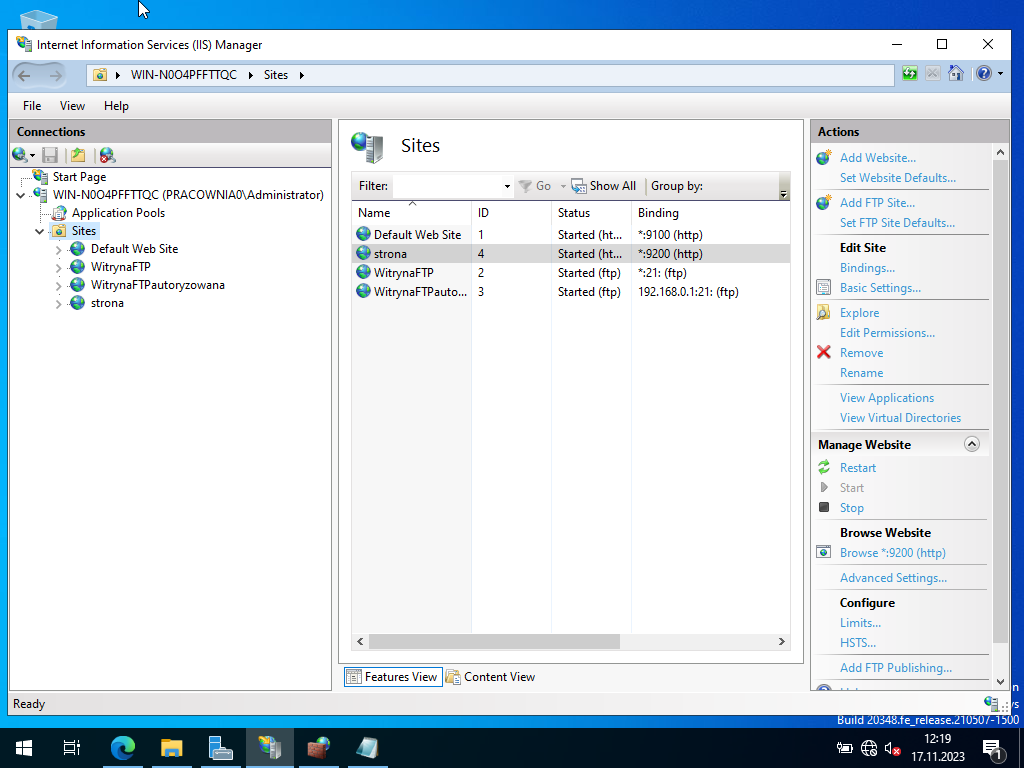Click the Stop black square icon
Image resolution: width=1024 pixels, height=768 pixels.
tap(824, 507)
